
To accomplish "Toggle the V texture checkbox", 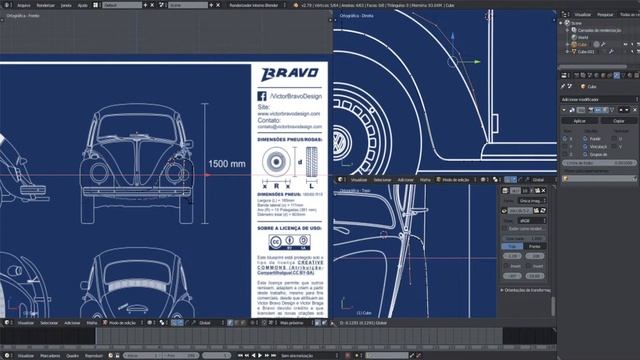I will (x=614, y=147).
